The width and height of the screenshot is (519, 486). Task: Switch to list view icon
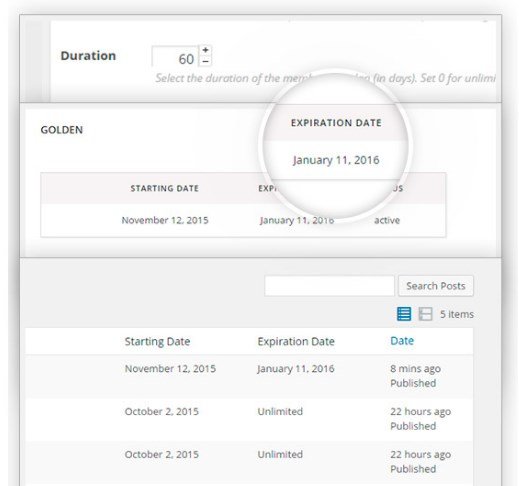click(404, 314)
